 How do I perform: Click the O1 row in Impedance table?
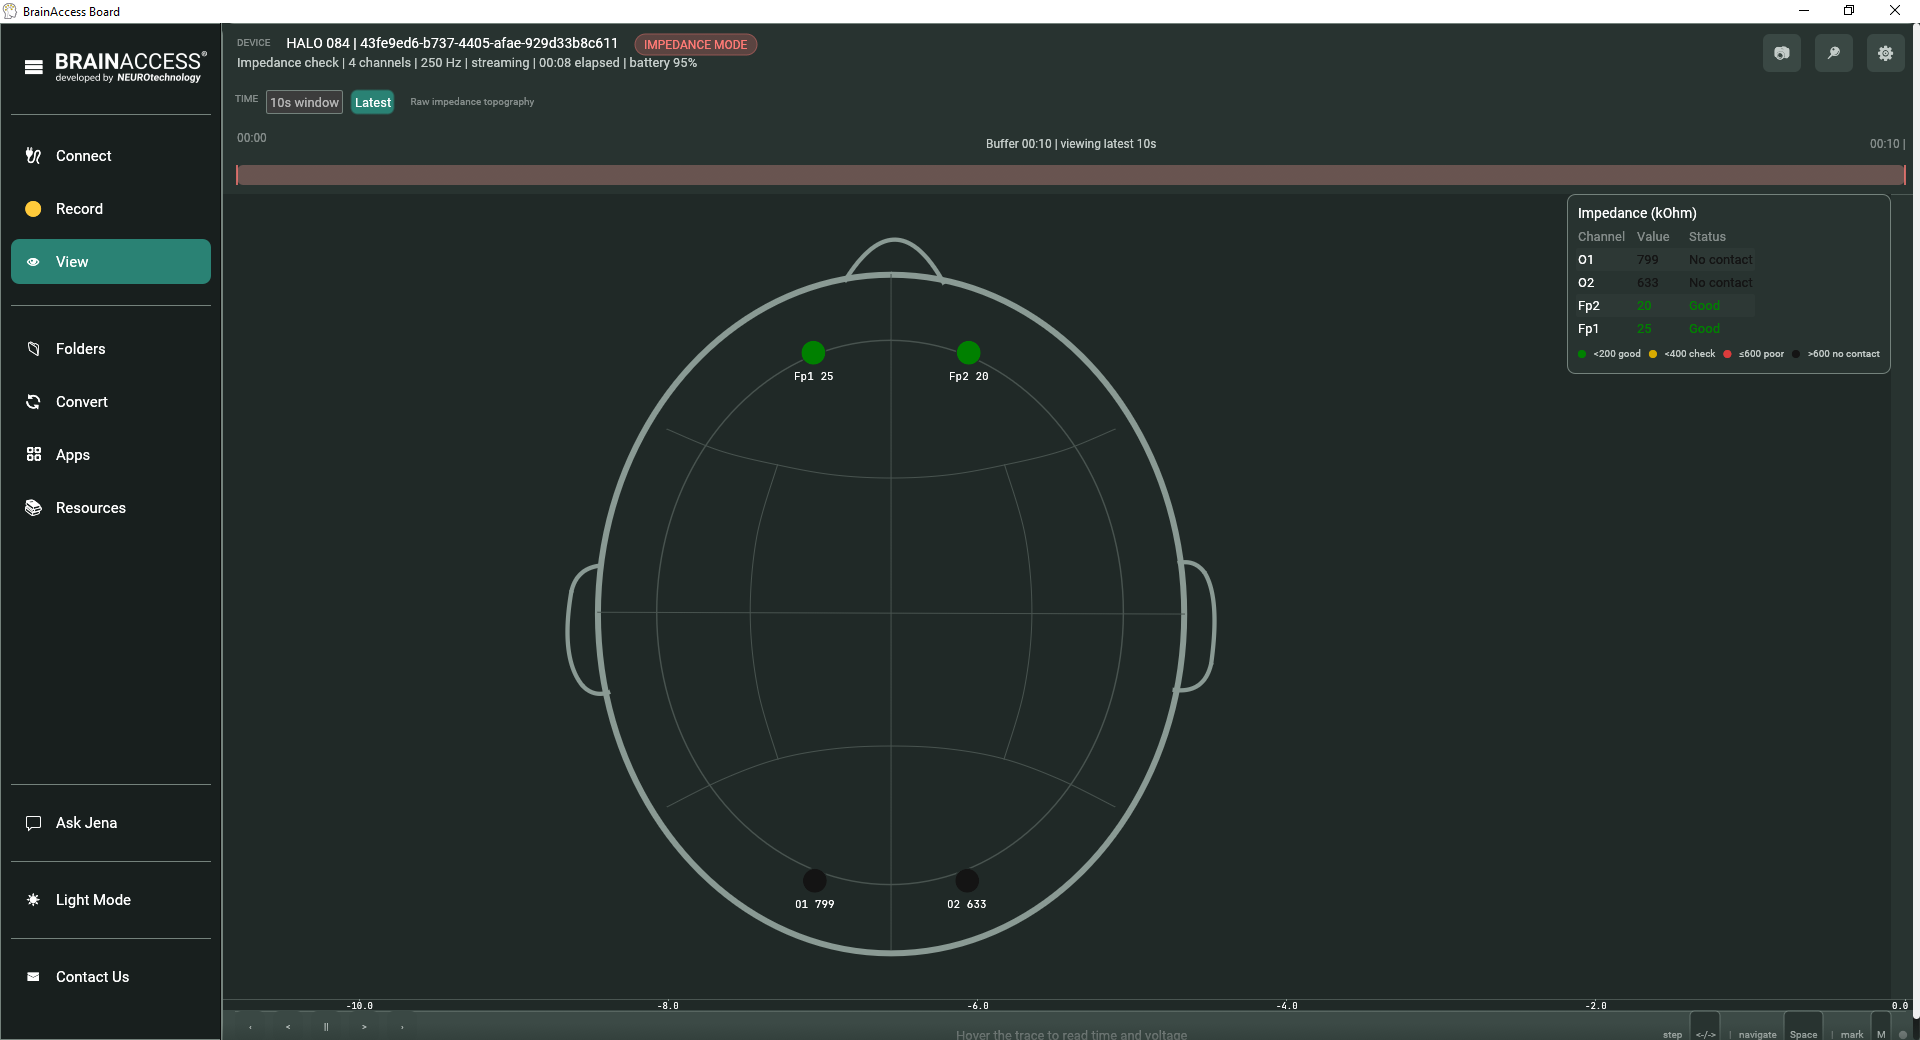point(1665,260)
